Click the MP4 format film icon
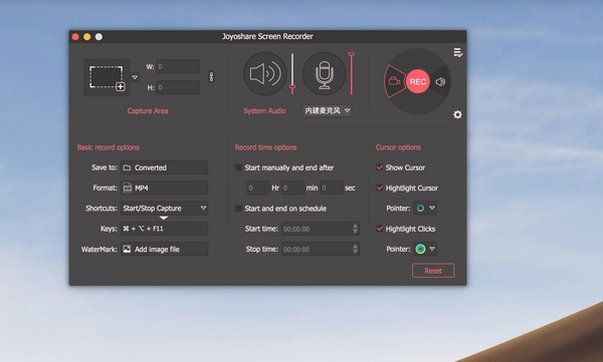Viewport: 603px width, 362px height. point(127,188)
